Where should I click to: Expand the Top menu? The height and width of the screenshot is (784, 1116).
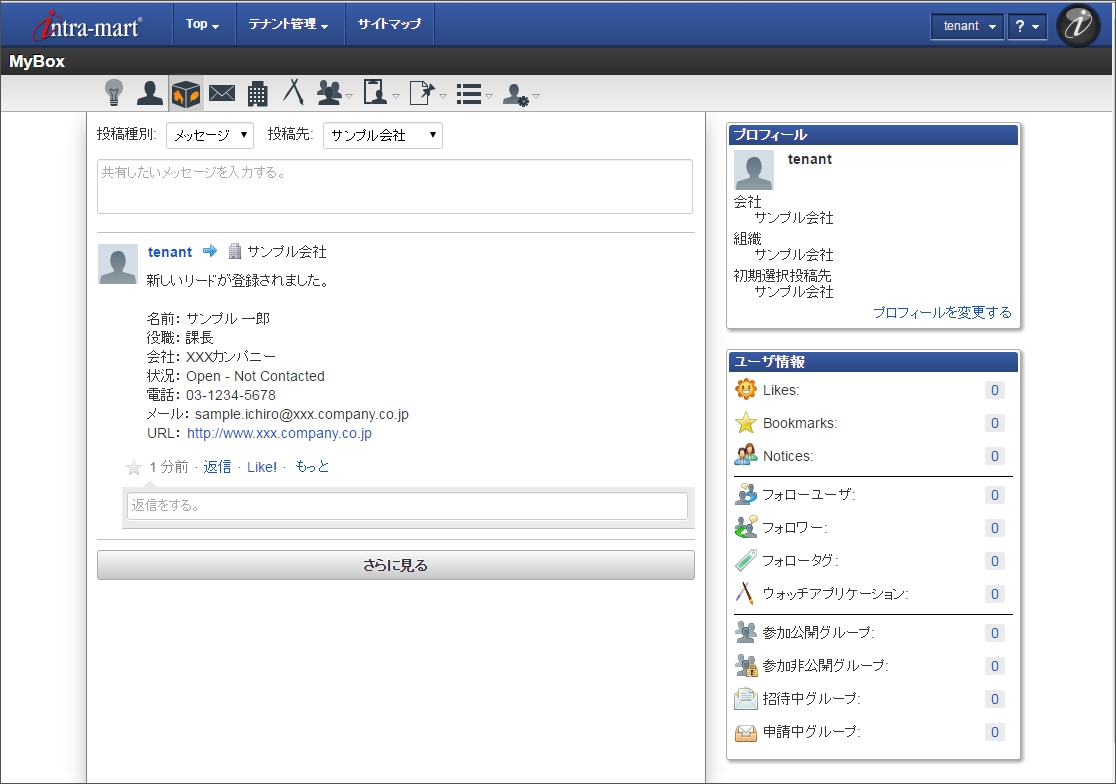pos(204,24)
